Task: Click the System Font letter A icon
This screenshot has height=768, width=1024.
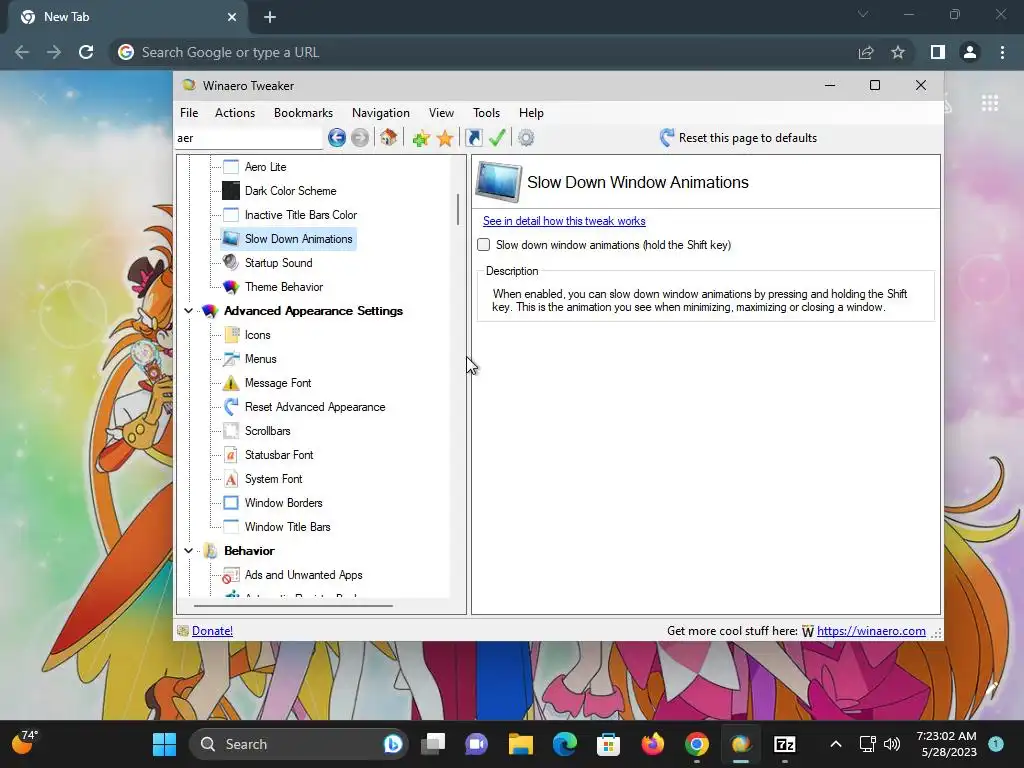Action: [x=231, y=479]
